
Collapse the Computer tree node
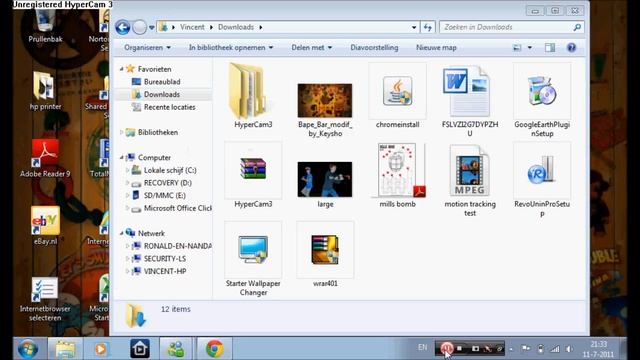(121, 157)
